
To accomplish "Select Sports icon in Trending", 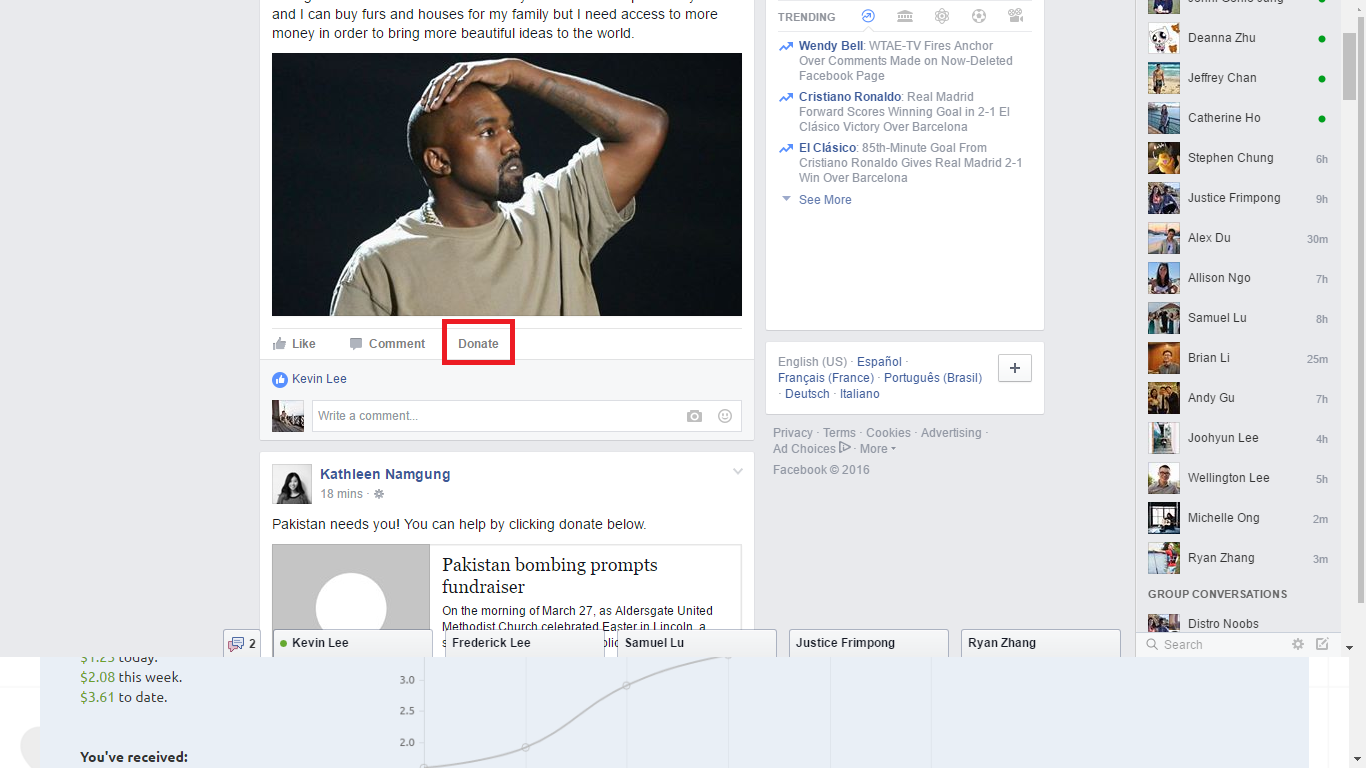I will (979, 16).
